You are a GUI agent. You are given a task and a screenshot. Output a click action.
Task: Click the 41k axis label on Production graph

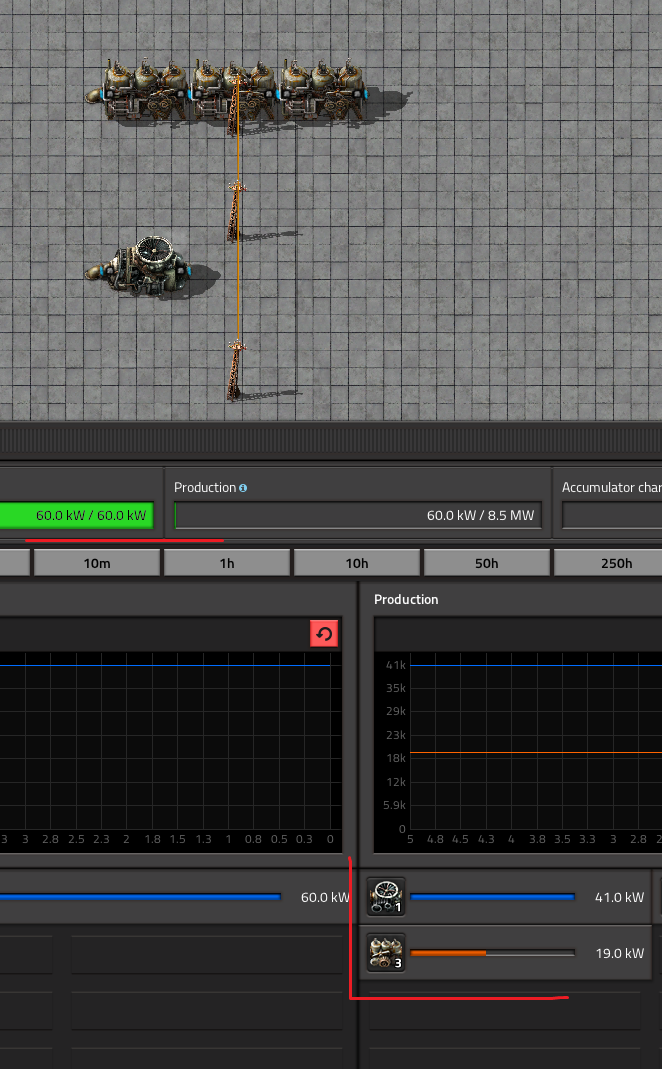pyautogui.click(x=396, y=665)
